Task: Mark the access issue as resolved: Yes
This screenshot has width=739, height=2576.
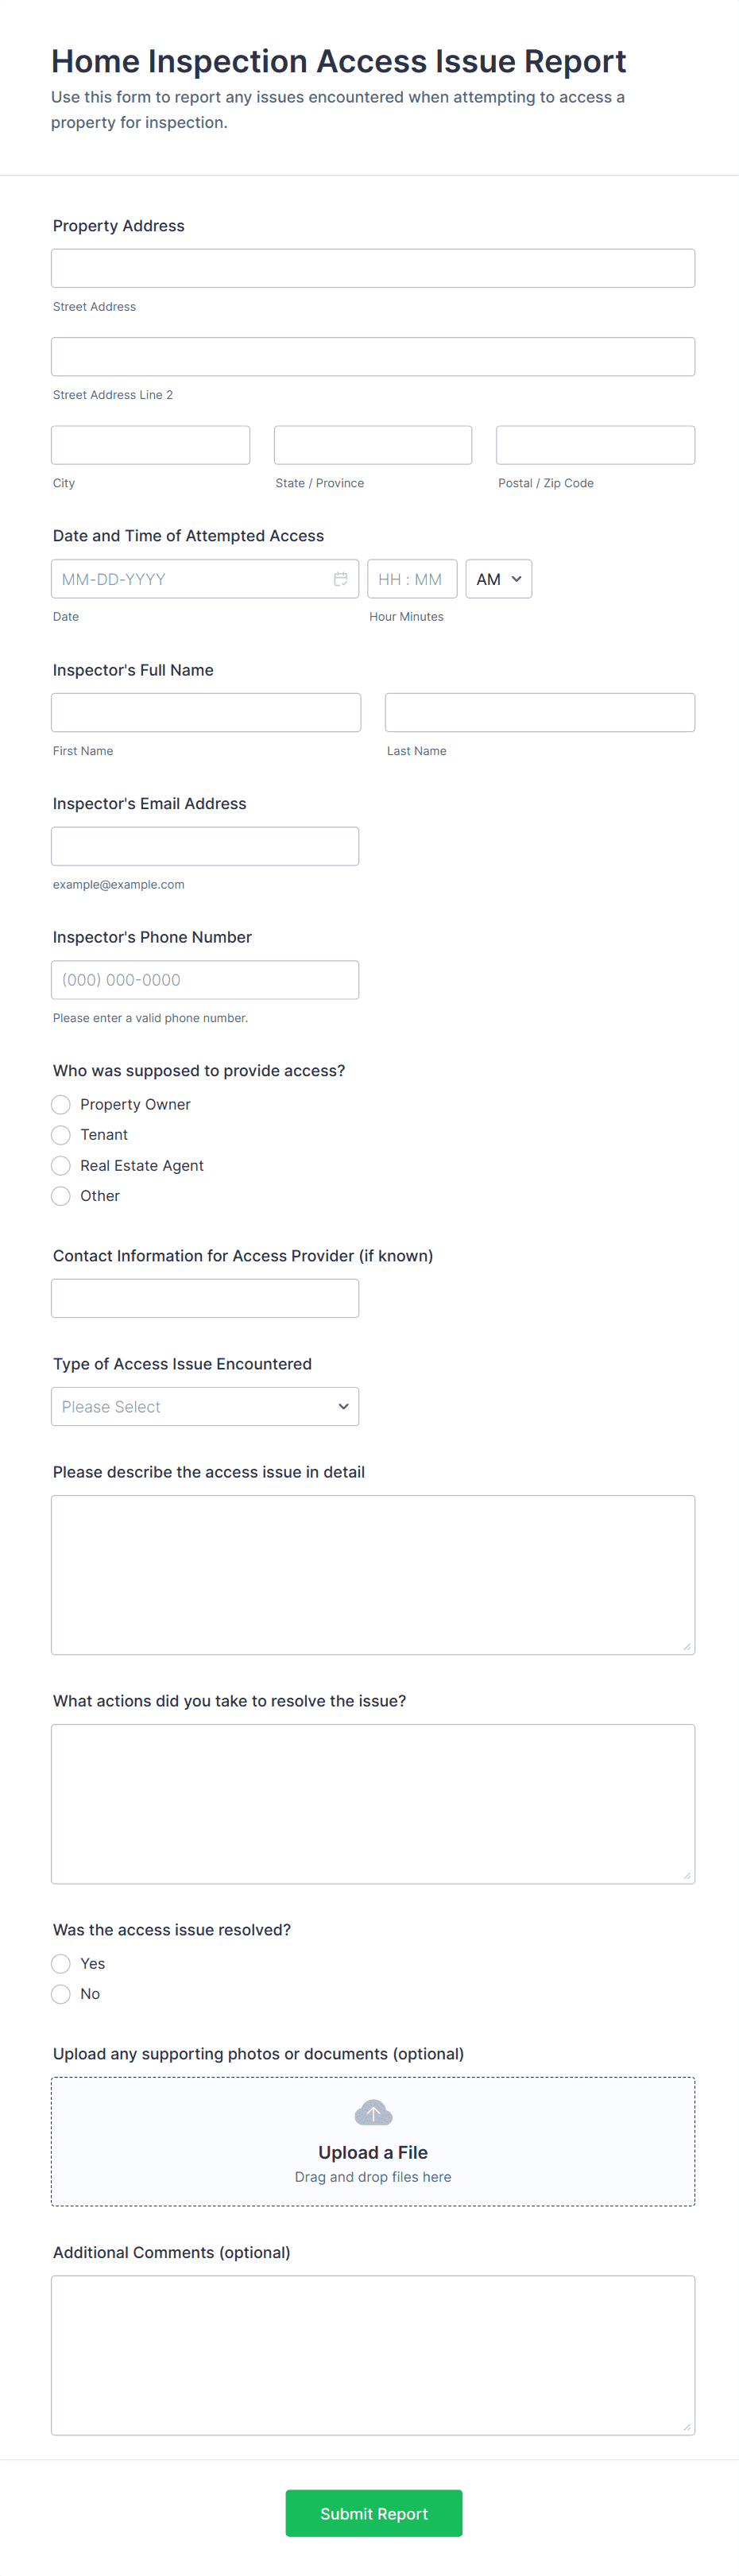Action: click(x=61, y=1964)
